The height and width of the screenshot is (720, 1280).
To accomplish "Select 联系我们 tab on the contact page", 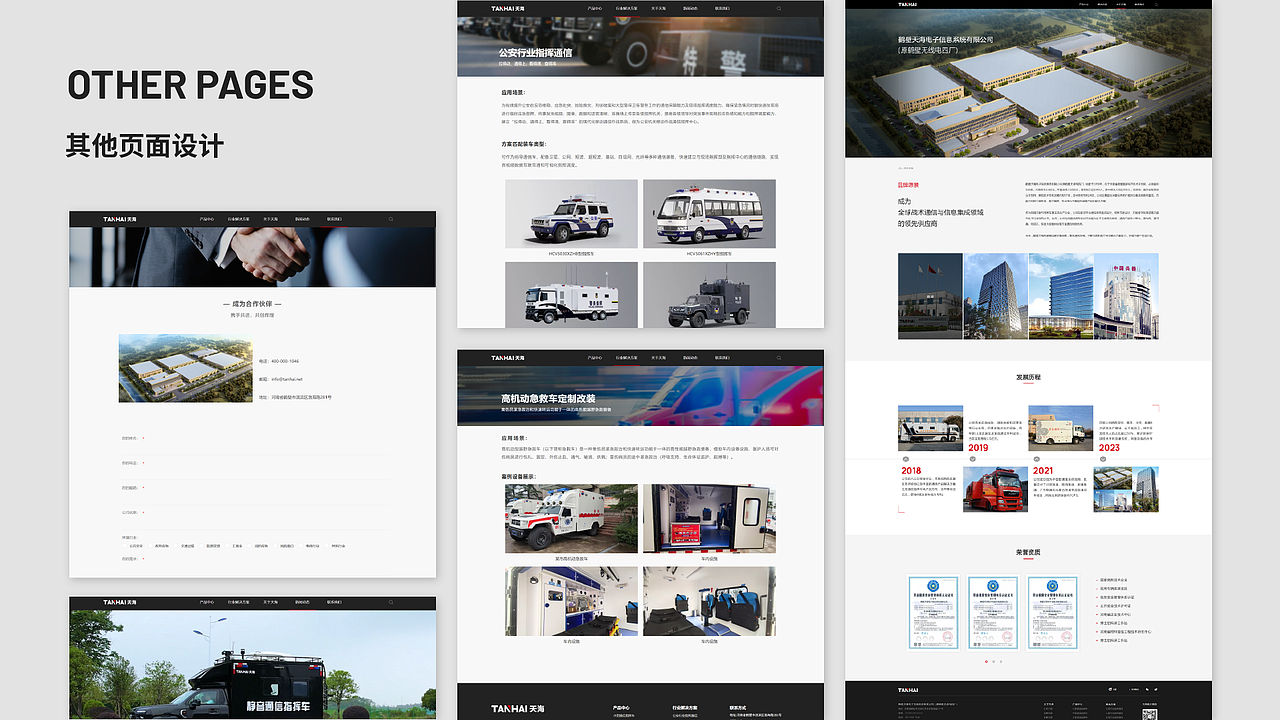I will coord(334,219).
